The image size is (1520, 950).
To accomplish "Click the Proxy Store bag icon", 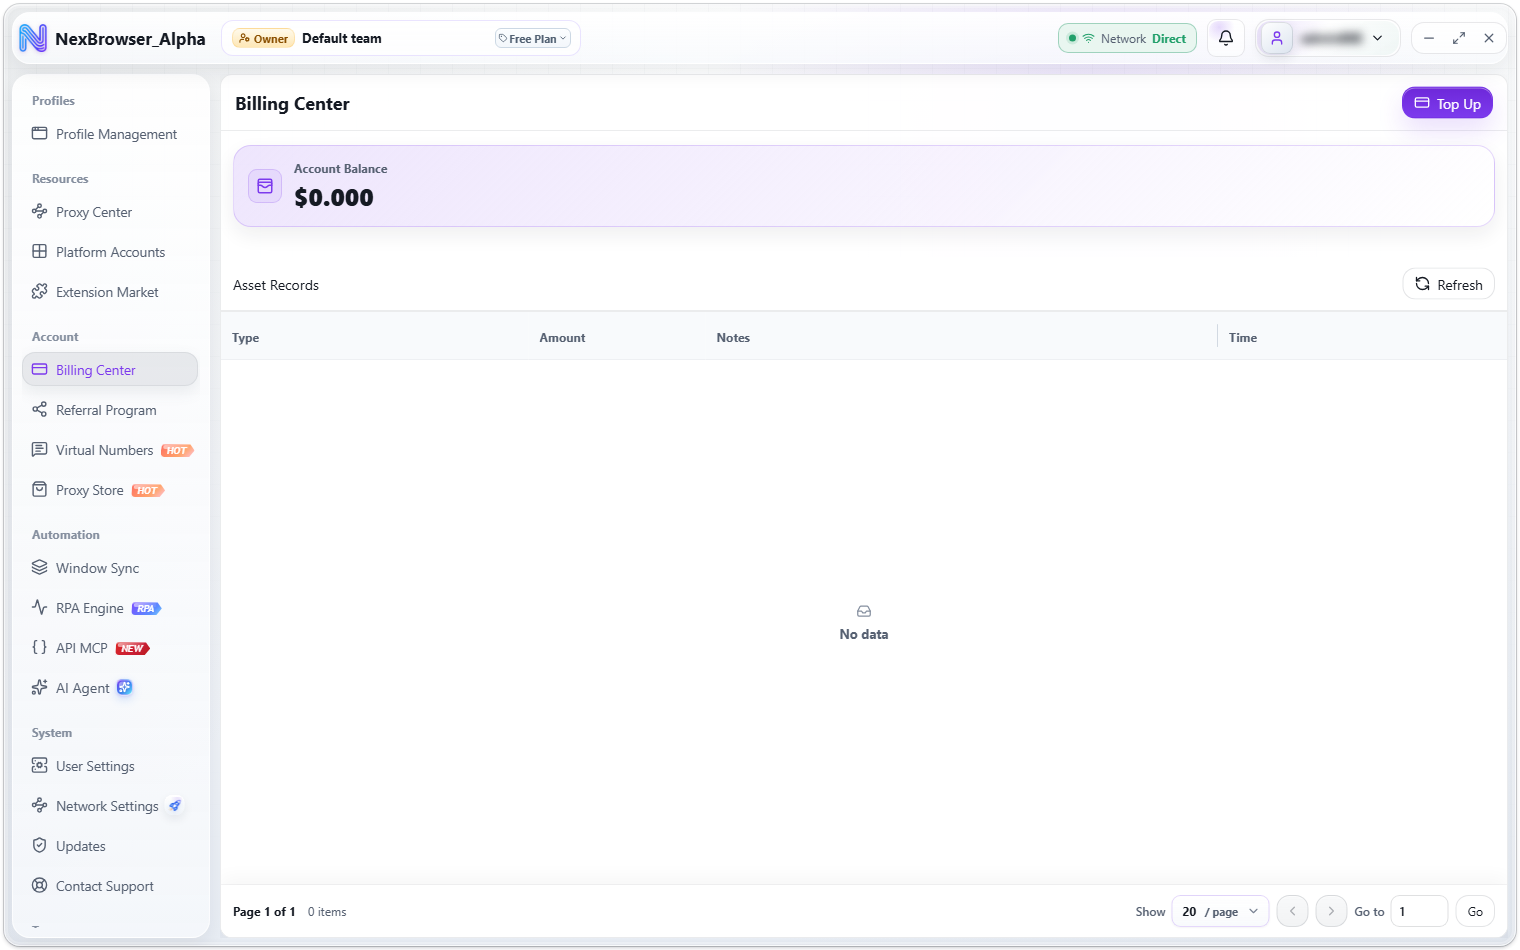I will click(40, 489).
